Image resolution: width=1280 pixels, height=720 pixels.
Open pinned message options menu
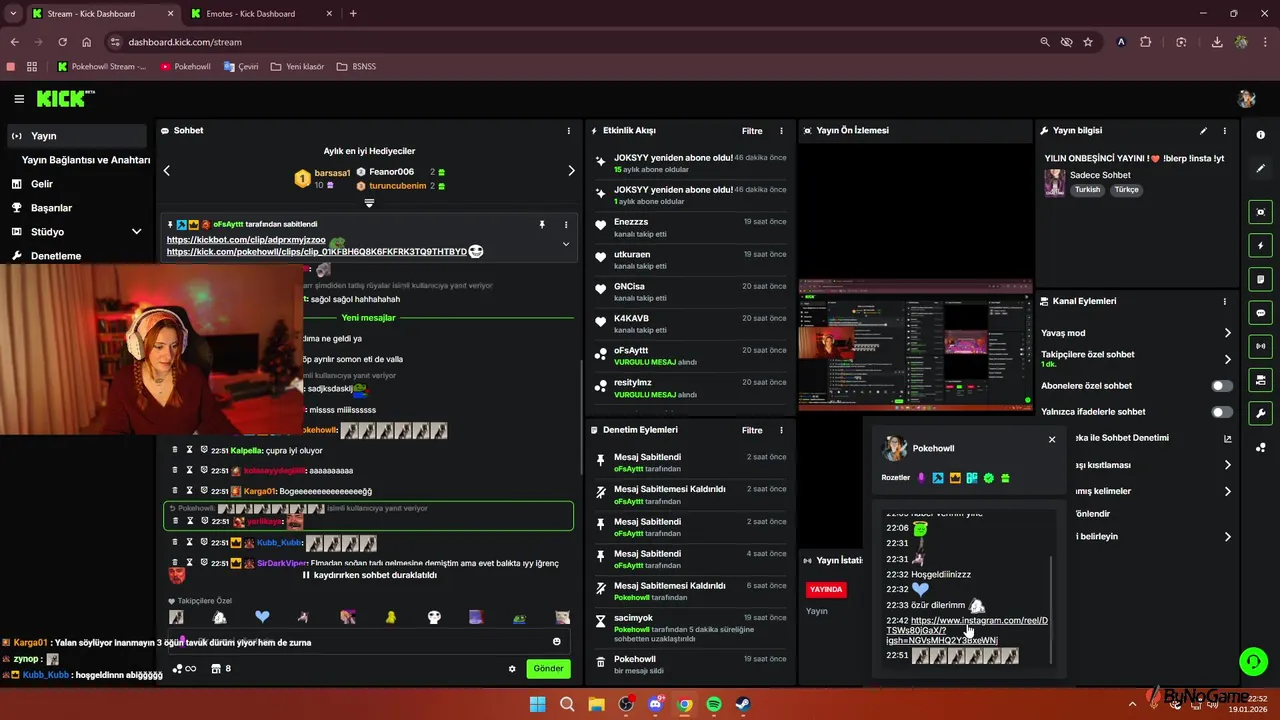pyautogui.click(x=566, y=225)
